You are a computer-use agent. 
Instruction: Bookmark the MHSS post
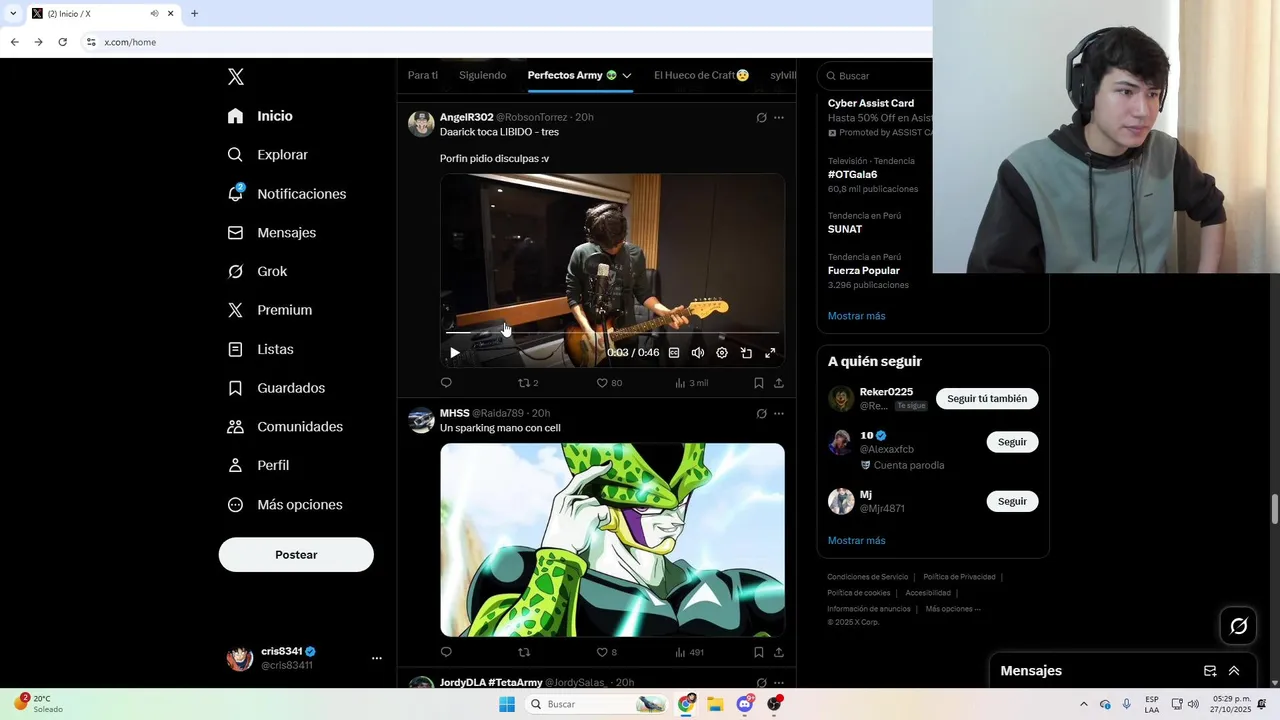pyautogui.click(x=759, y=652)
